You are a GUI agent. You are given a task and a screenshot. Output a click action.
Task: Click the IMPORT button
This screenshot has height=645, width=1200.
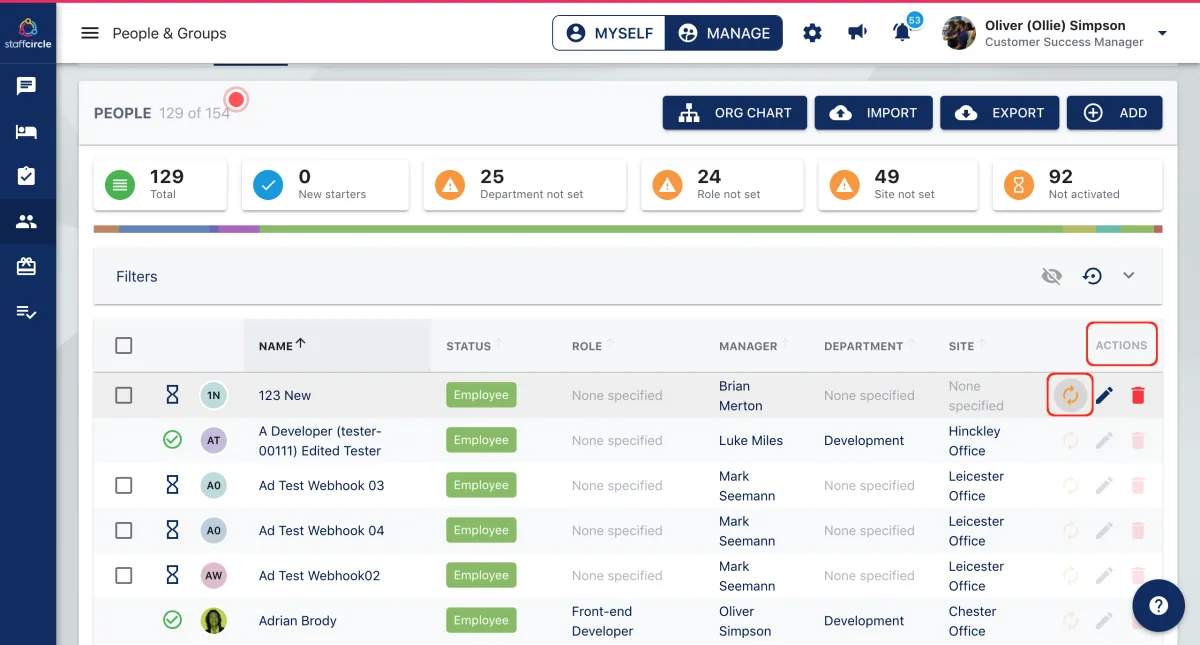pos(873,113)
